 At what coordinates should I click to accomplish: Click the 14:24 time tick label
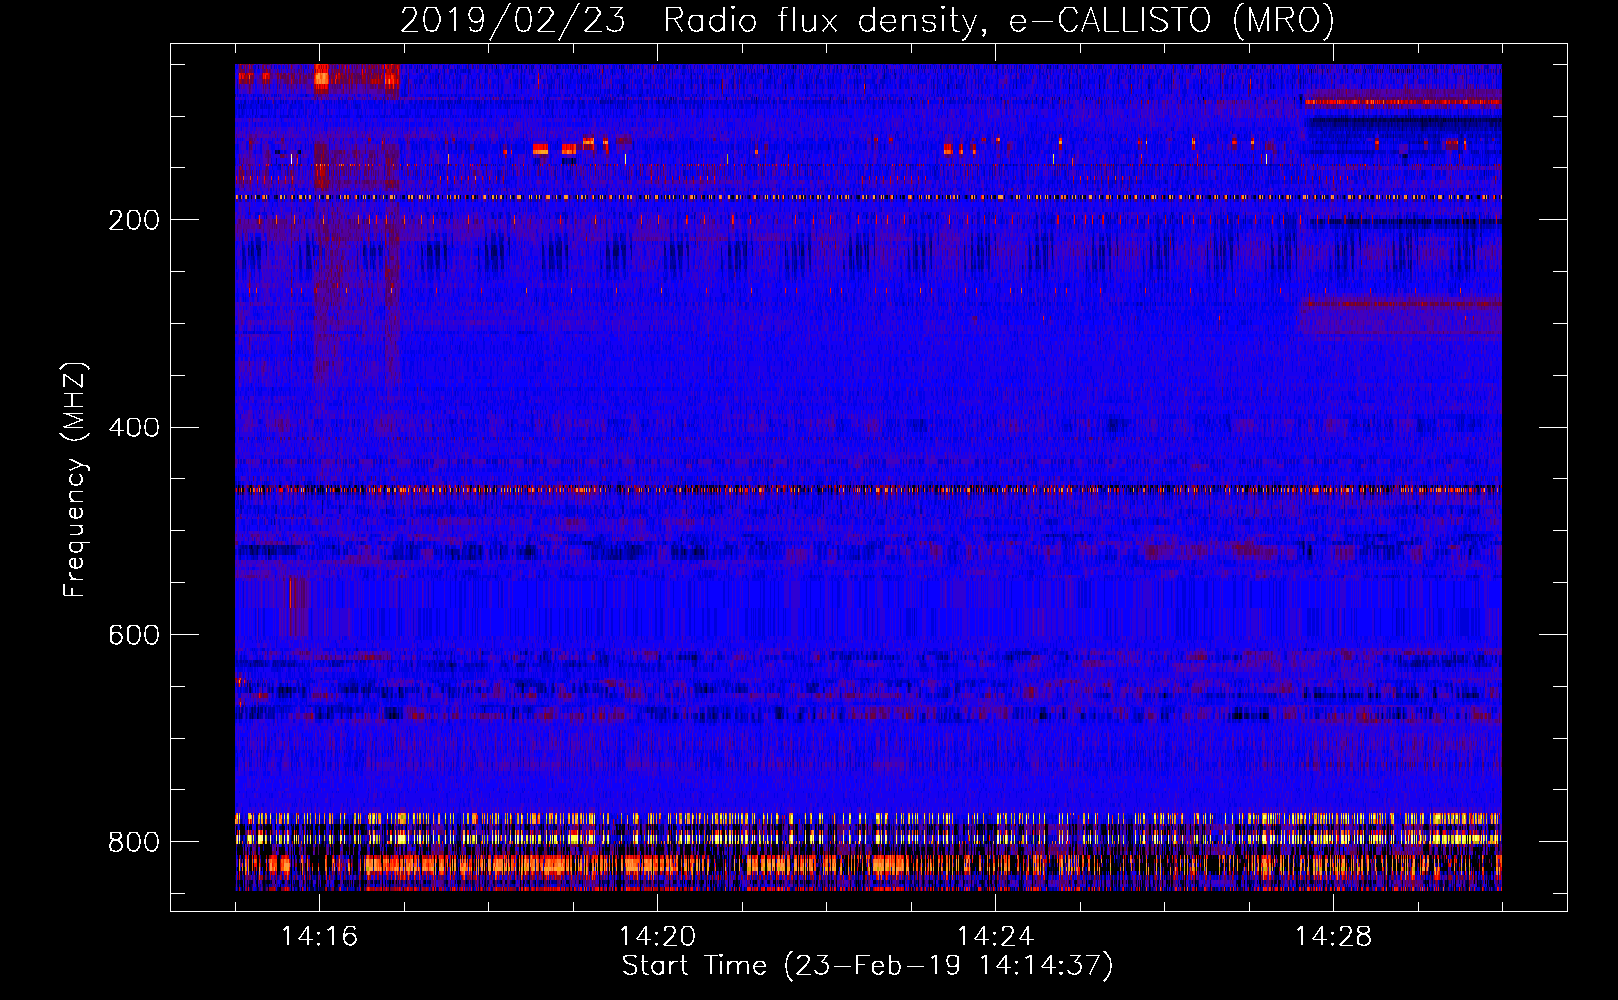(x=995, y=936)
